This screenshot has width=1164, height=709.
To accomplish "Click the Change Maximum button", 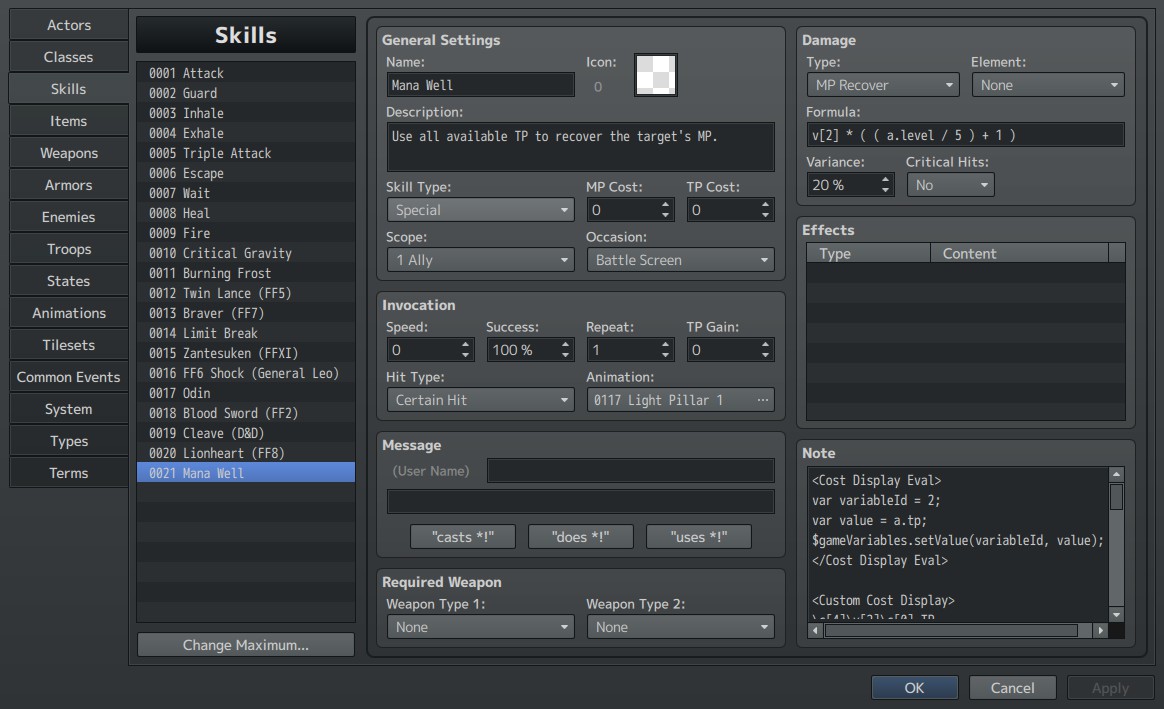I will point(246,645).
